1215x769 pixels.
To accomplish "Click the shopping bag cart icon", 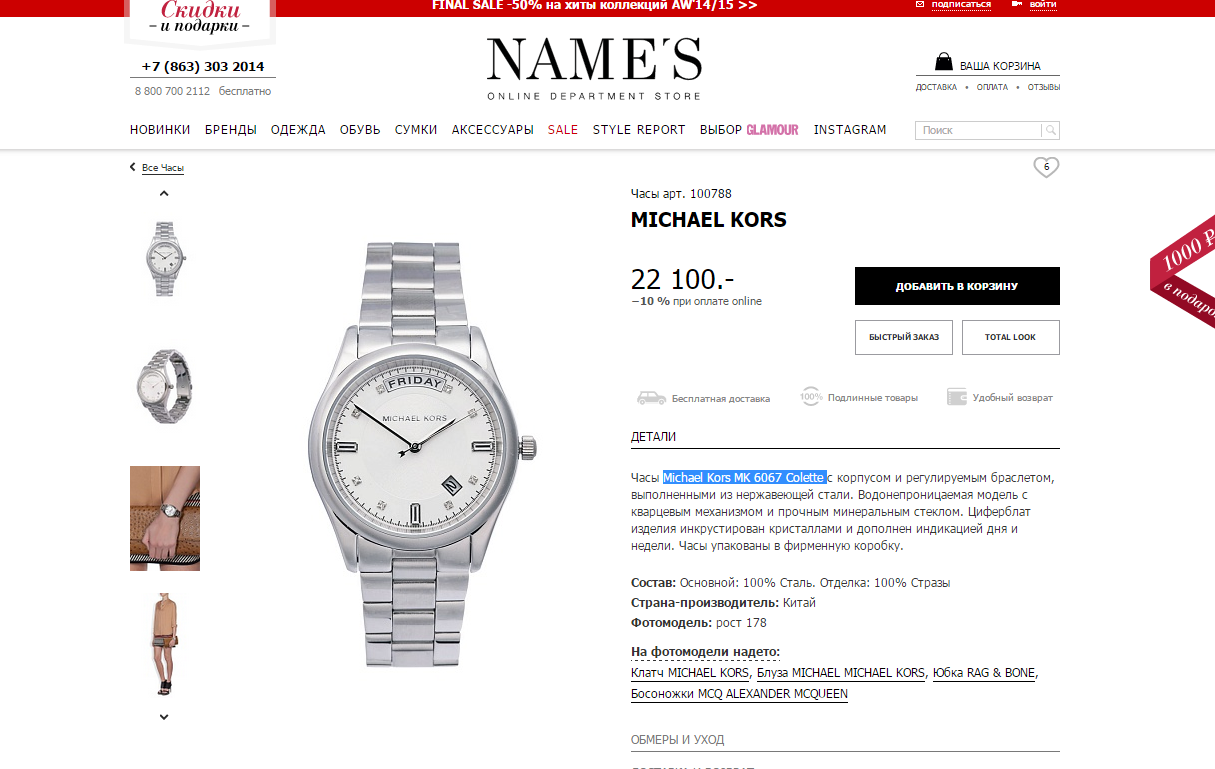I will (x=943, y=62).
